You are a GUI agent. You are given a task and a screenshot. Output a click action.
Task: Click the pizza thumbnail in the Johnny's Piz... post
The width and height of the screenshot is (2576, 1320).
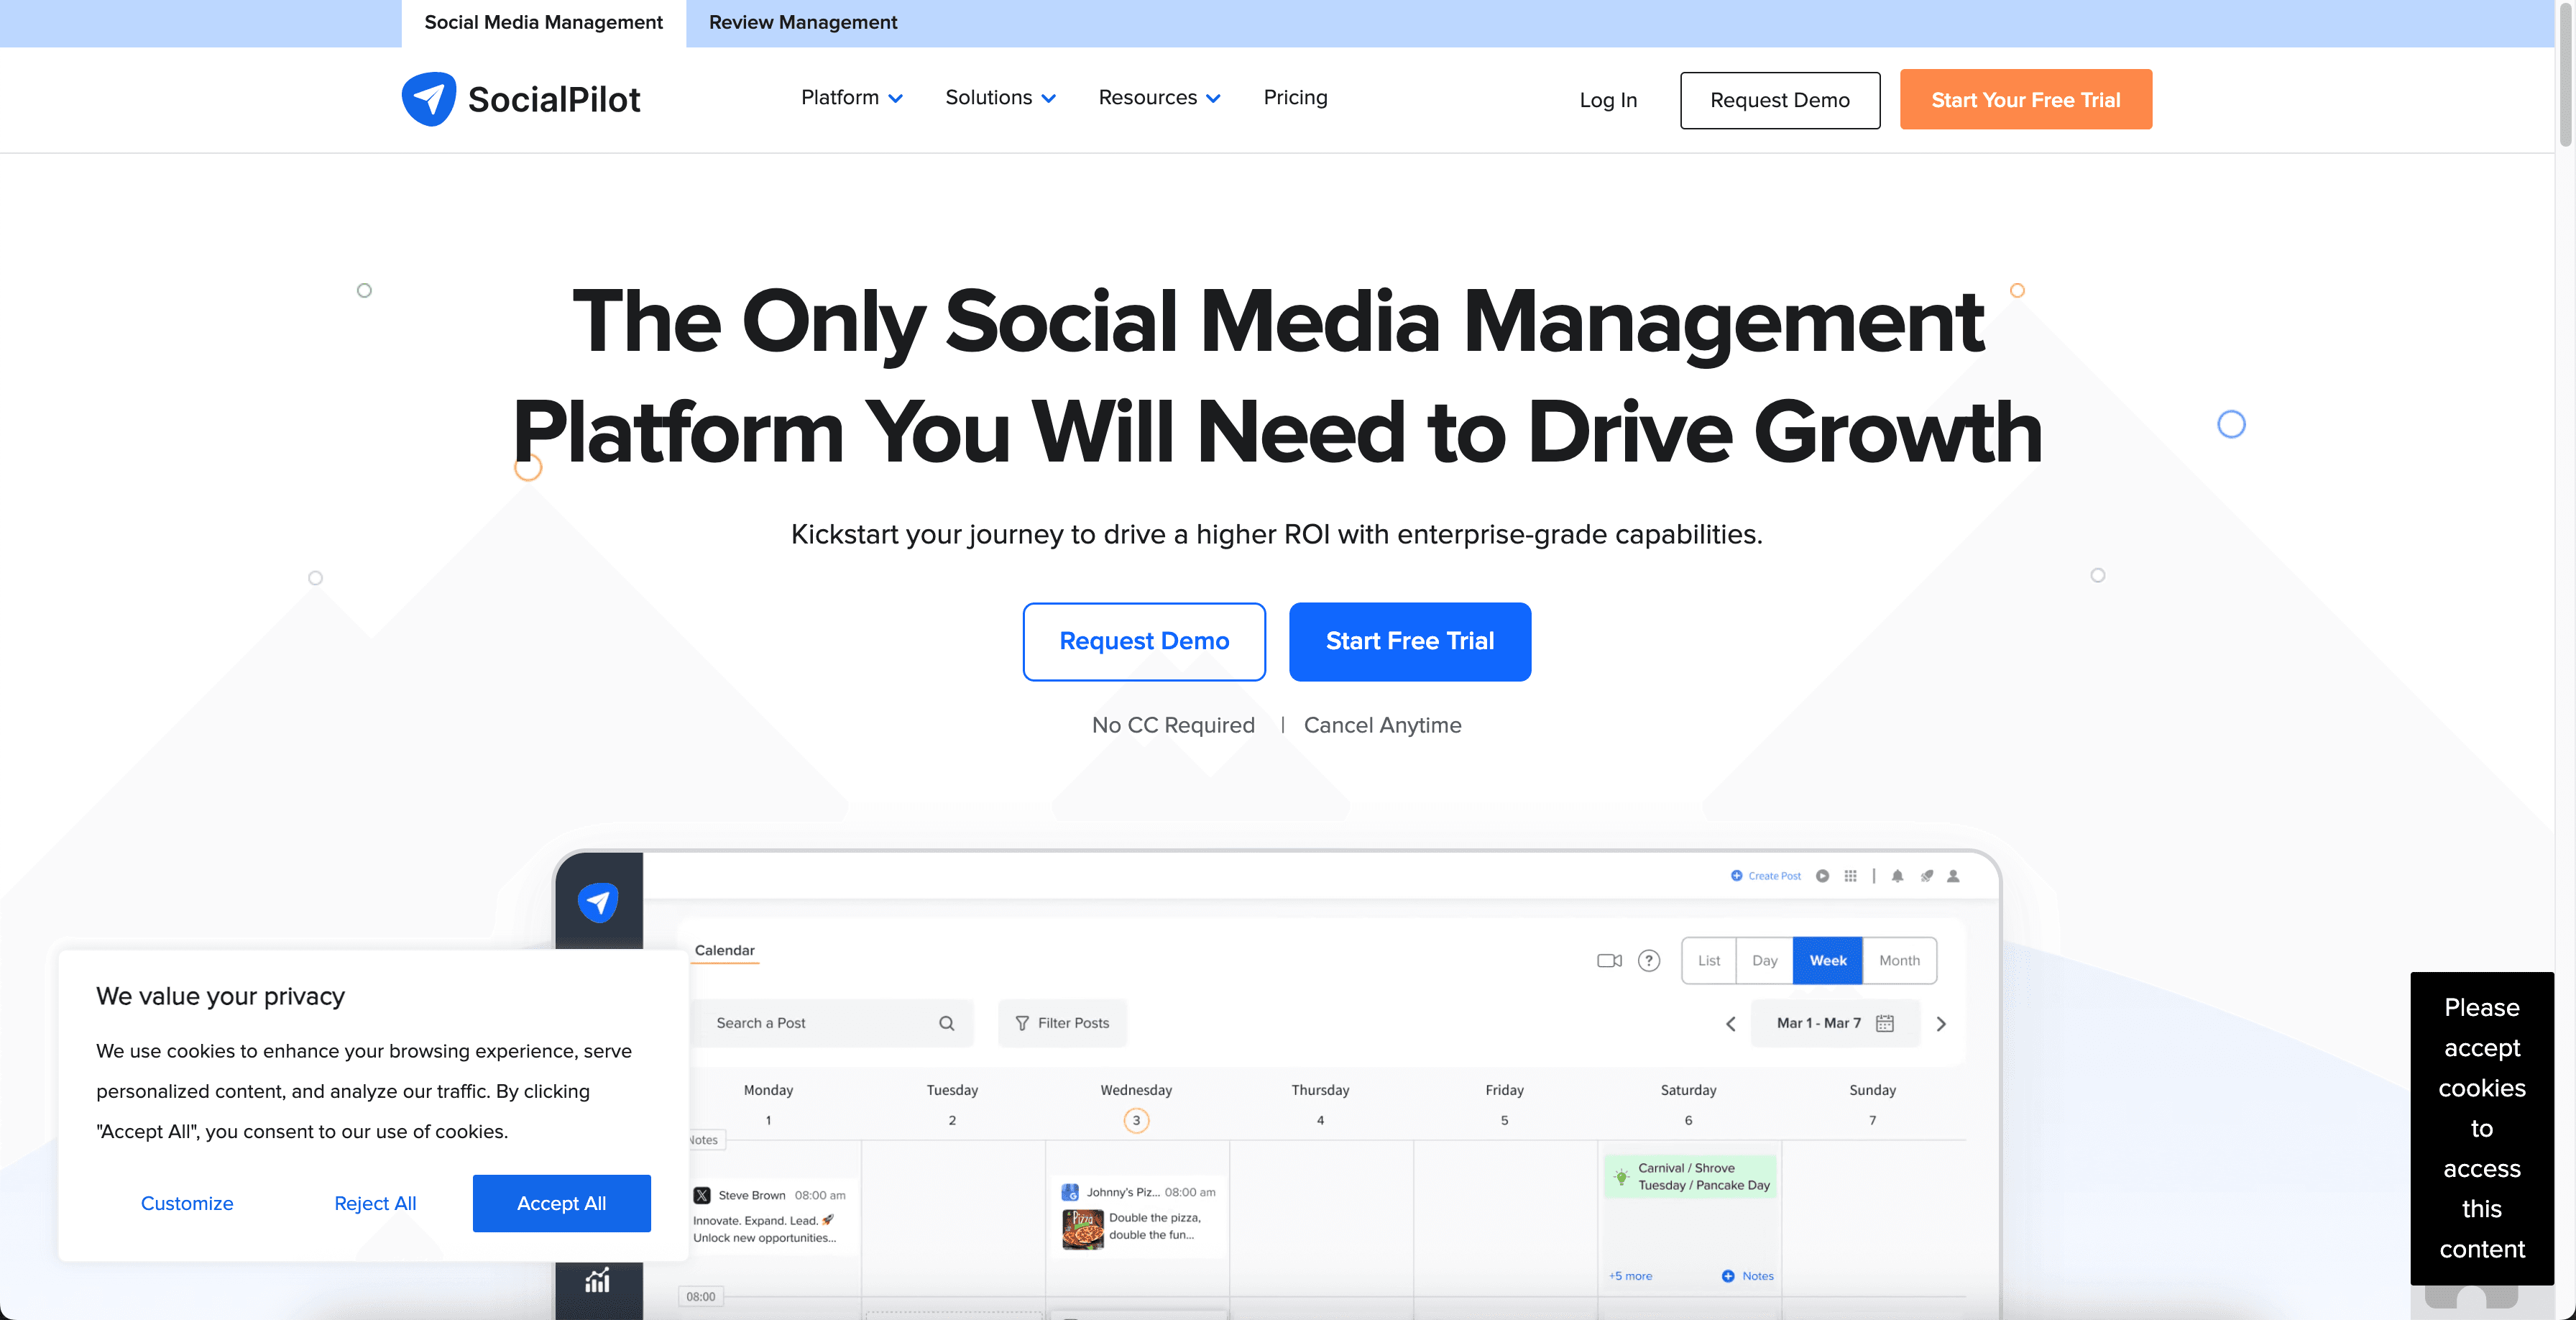[1082, 1229]
